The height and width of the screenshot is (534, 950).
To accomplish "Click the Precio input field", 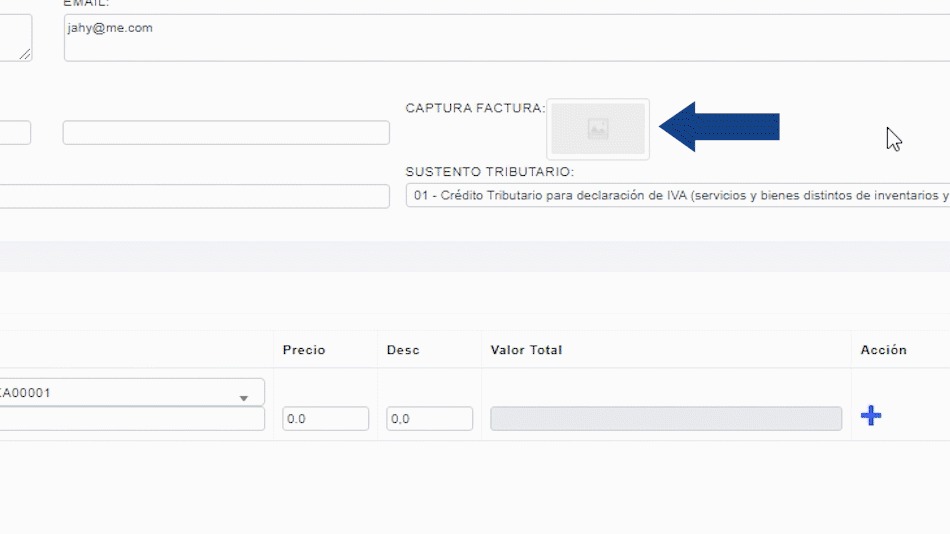I will 325,419.
